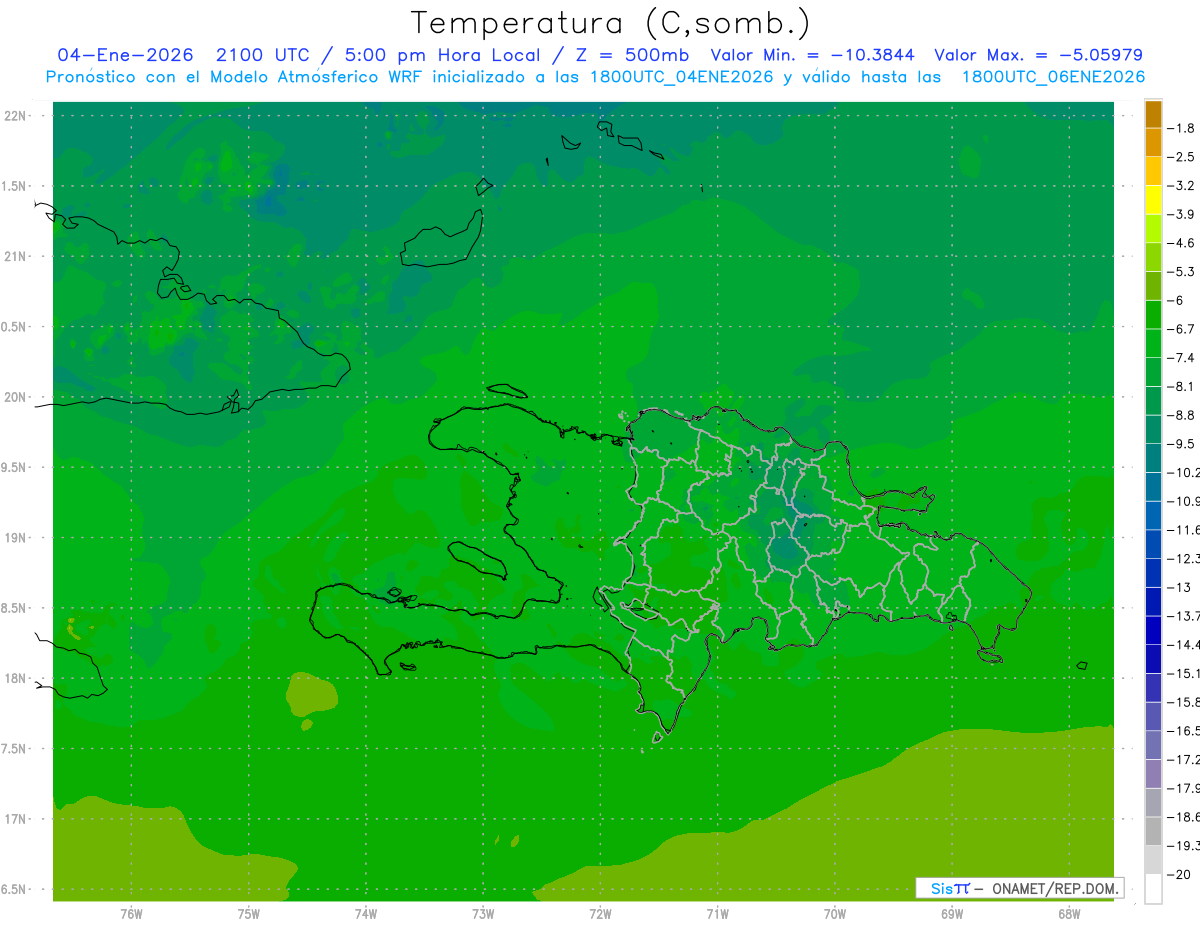Viewport: 1200px width, 927px height.
Task: Pick the white swatch below -20
Action: 1153,889
